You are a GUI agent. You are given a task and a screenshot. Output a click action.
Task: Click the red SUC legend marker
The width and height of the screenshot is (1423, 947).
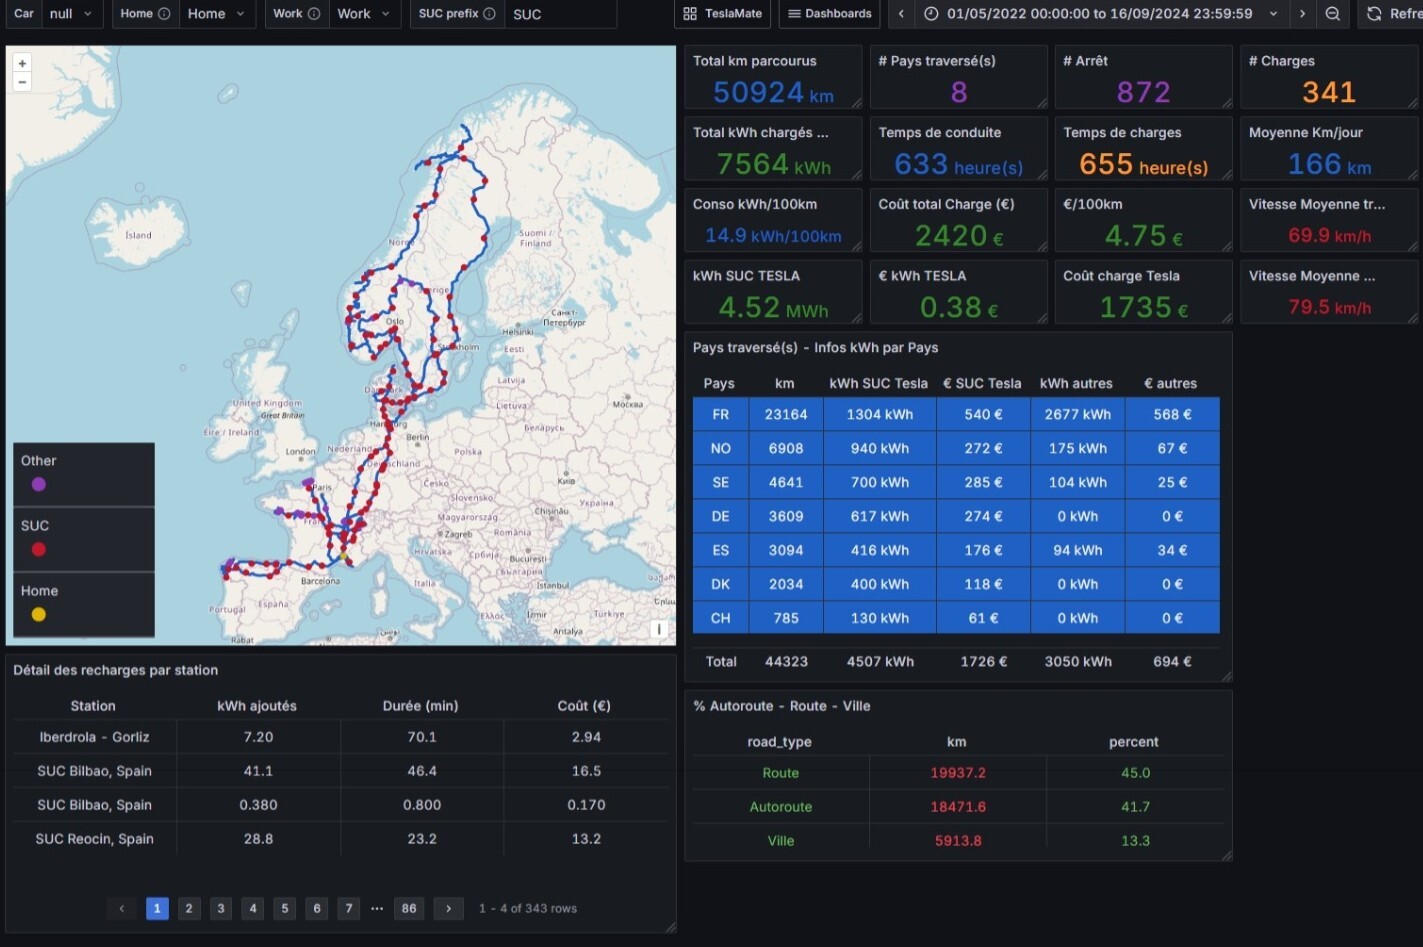[39, 549]
